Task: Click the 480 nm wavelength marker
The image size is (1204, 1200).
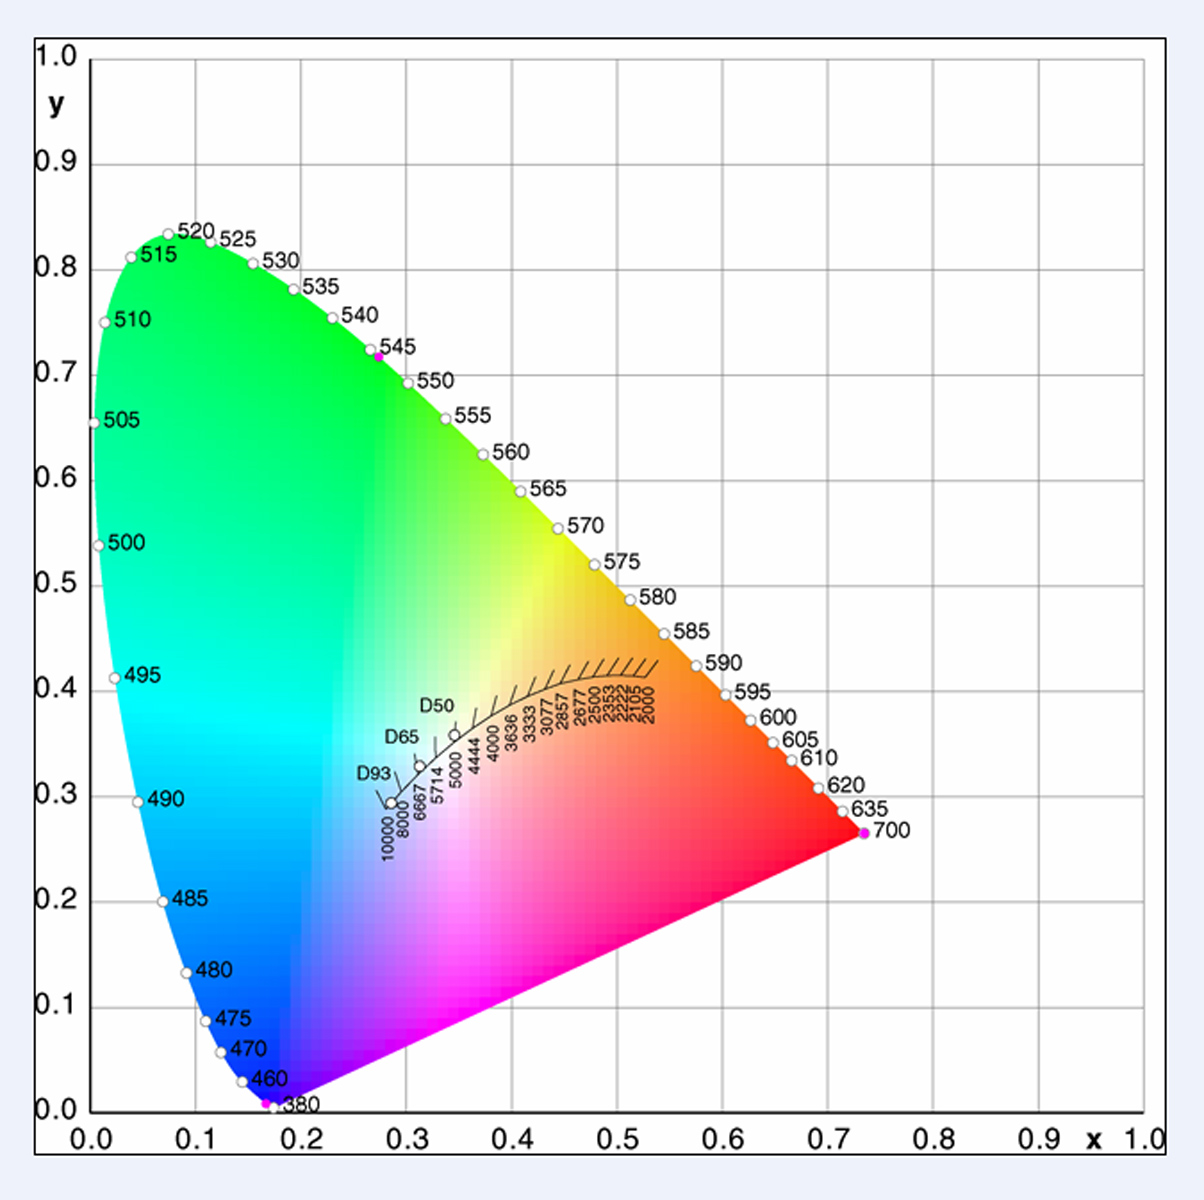Action: tap(187, 973)
